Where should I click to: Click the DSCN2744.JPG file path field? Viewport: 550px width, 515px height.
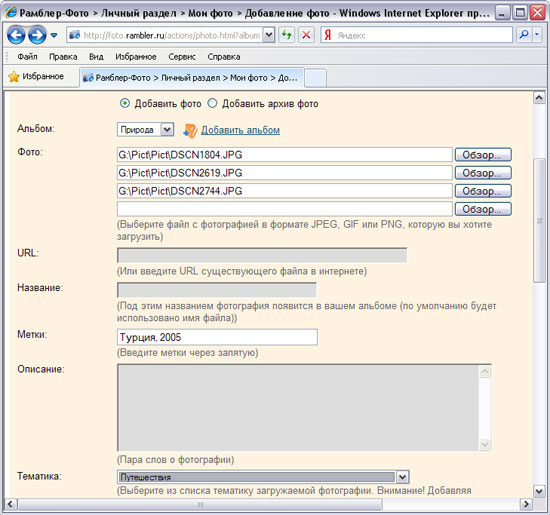click(284, 191)
